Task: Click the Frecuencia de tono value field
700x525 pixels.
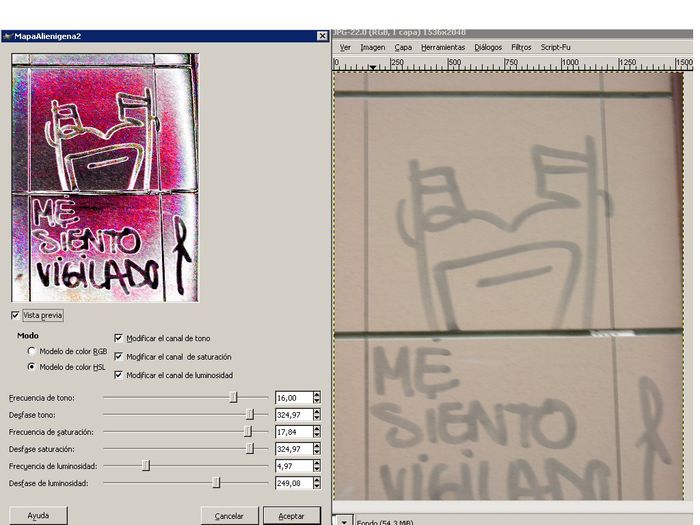Action: click(x=294, y=397)
